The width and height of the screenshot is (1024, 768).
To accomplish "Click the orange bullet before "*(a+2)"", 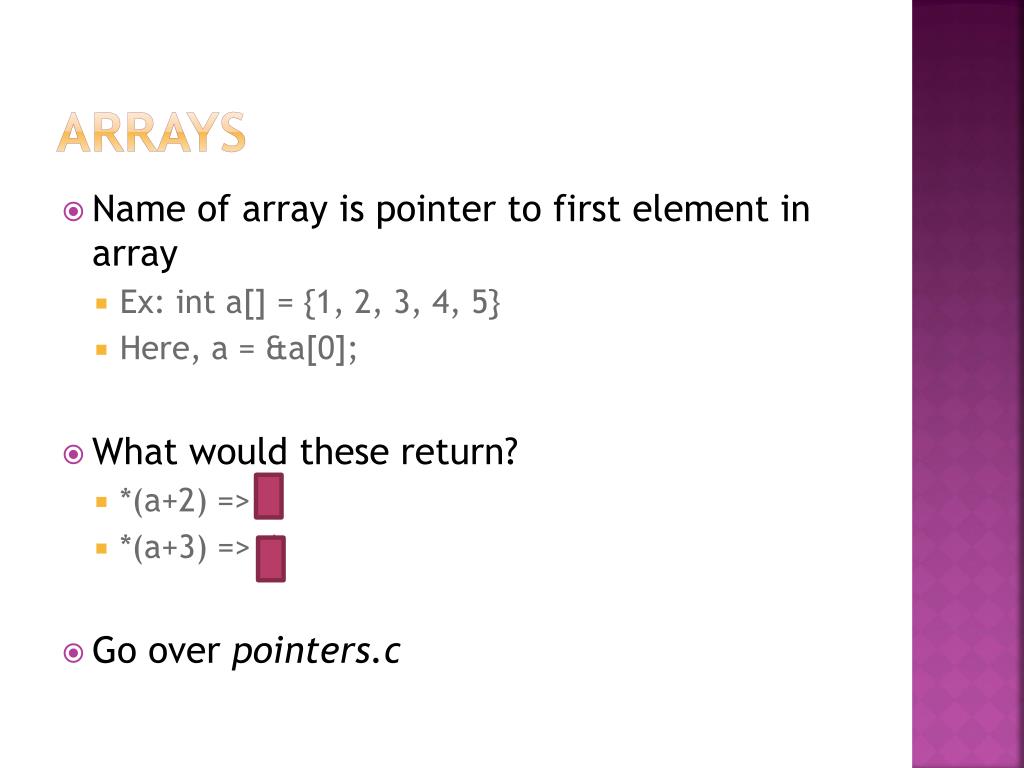I will [101, 501].
